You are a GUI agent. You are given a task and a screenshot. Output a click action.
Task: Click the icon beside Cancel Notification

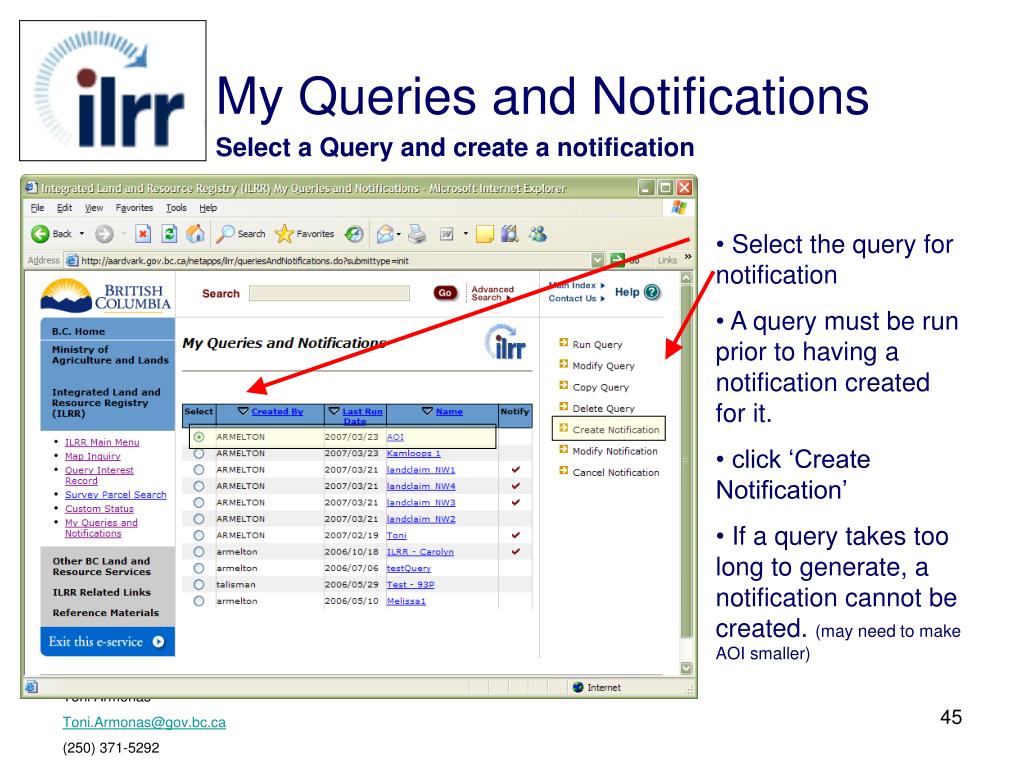564,470
